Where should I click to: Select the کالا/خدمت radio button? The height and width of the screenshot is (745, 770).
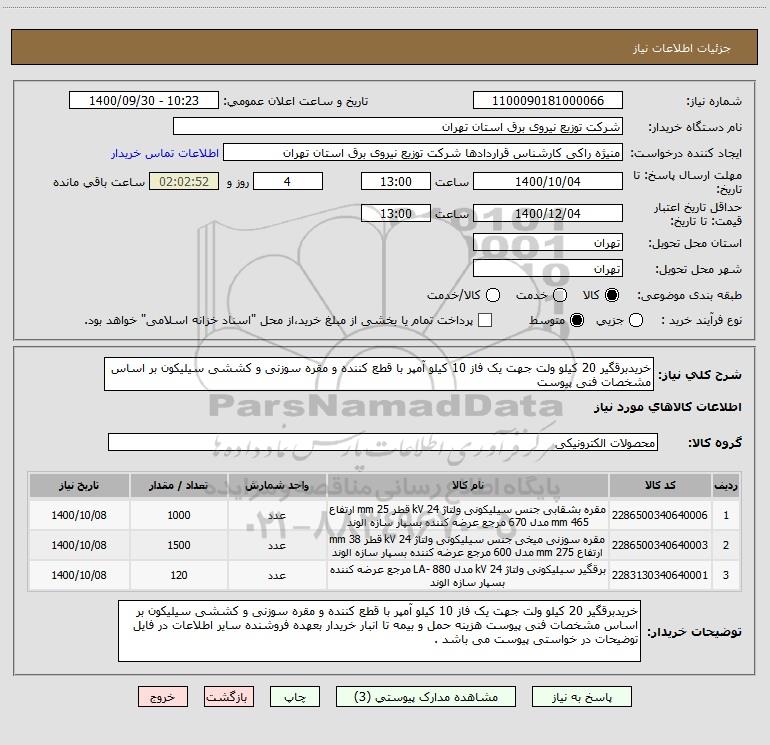coord(493,295)
